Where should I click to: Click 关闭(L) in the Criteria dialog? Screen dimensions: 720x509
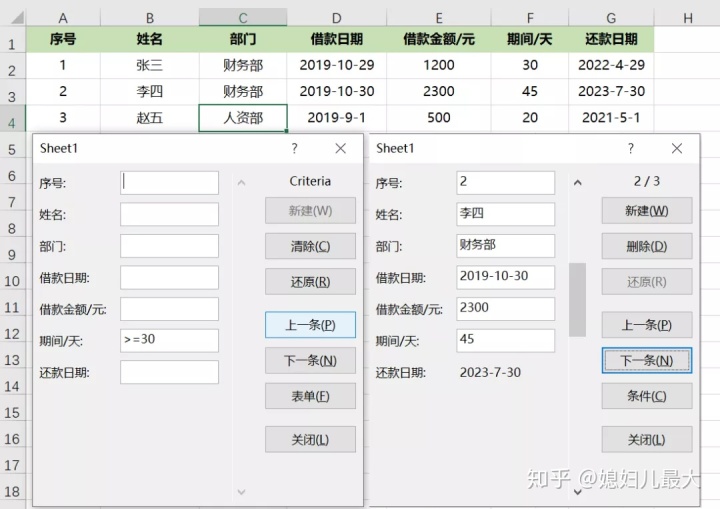pos(310,440)
